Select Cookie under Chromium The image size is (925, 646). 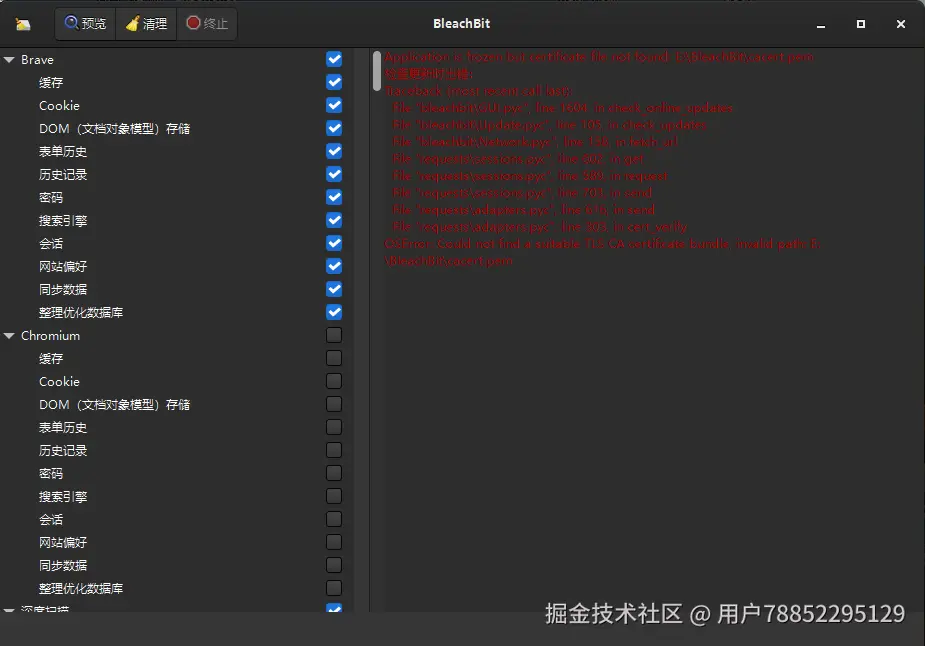59,382
